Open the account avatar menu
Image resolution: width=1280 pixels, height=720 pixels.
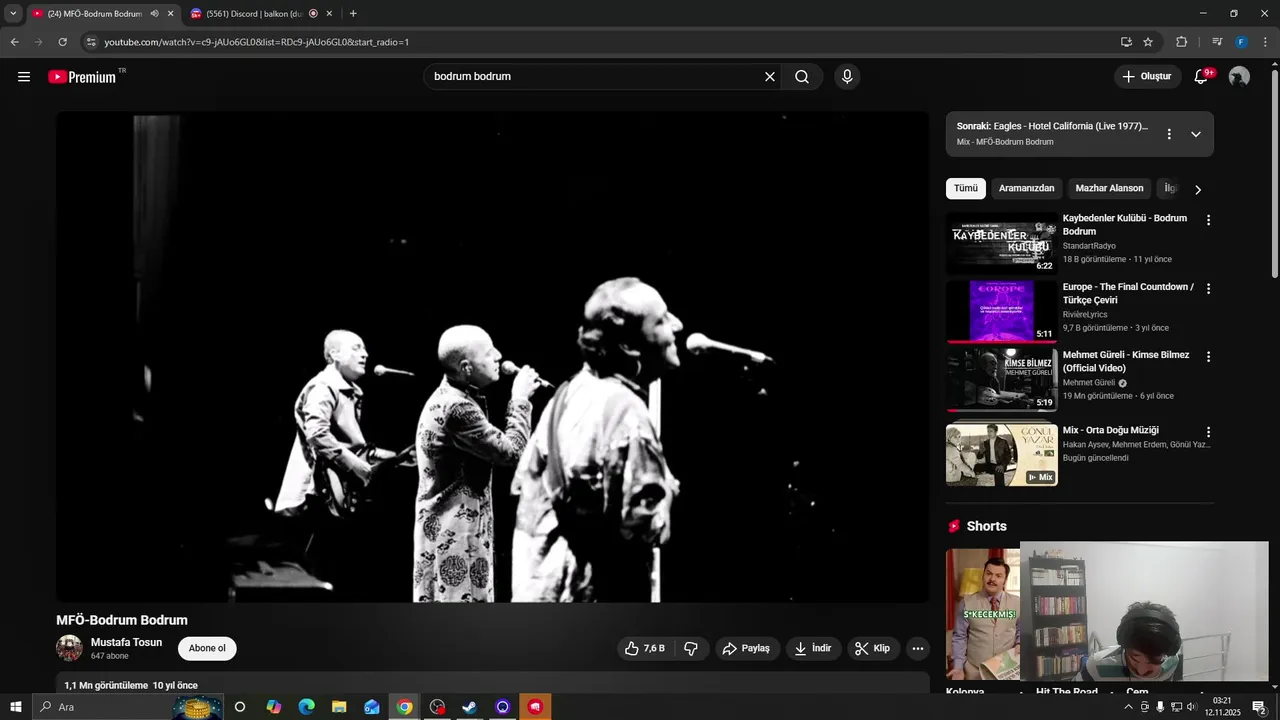pyautogui.click(x=1239, y=77)
